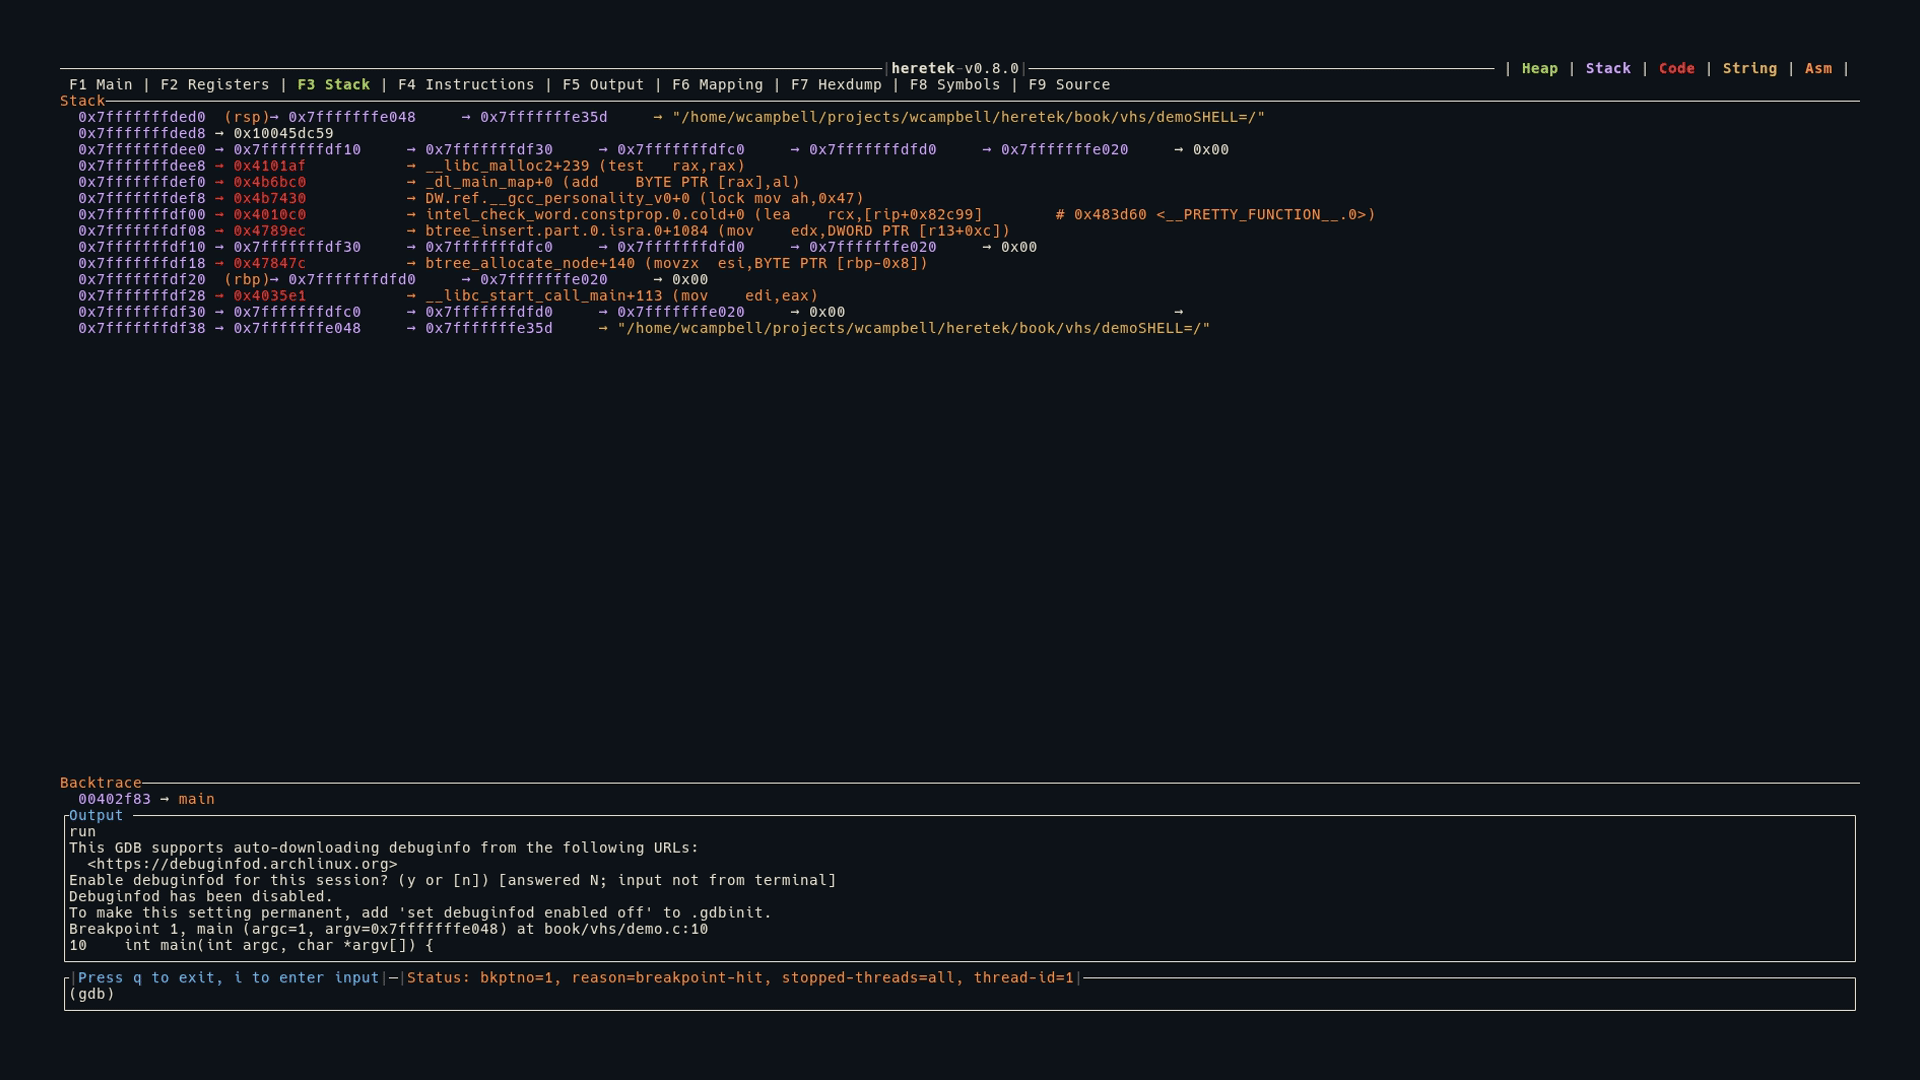Select code pointer 0x4b6bc0
This screenshot has width=1920, height=1080.
click(x=269, y=182)
